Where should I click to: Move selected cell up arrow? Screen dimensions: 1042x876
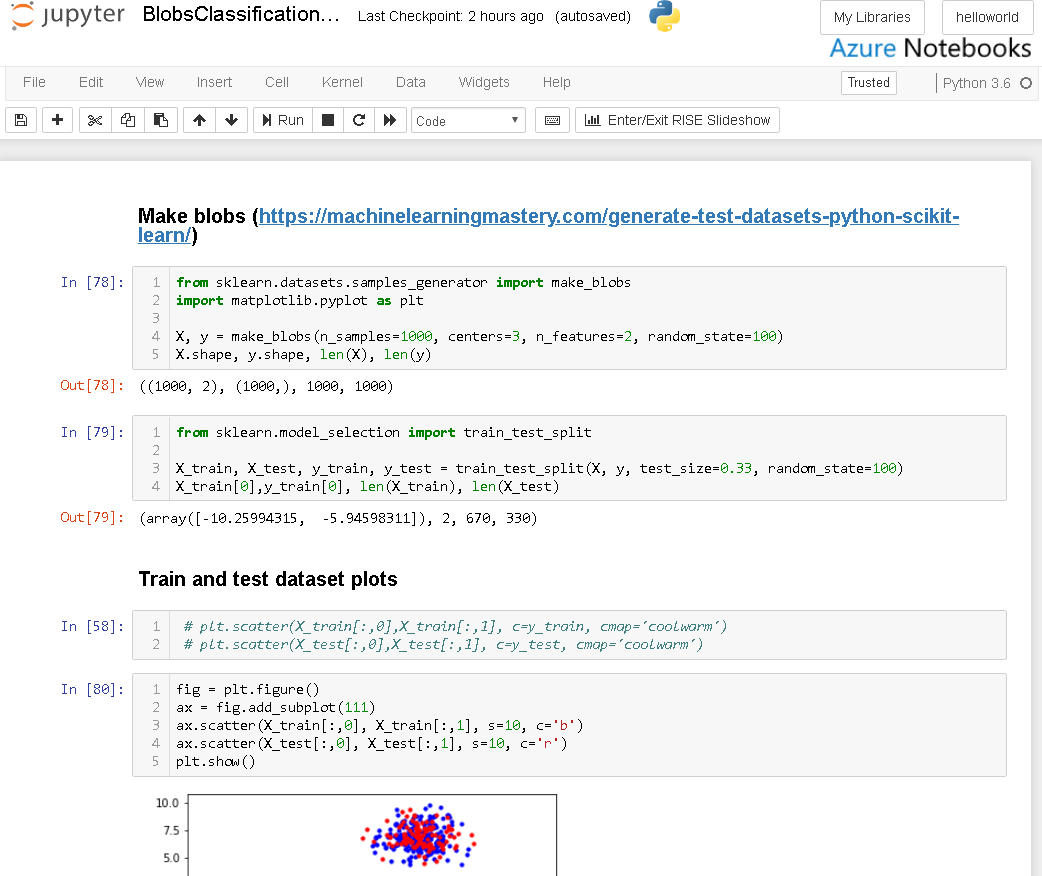[x=199, y=120]
